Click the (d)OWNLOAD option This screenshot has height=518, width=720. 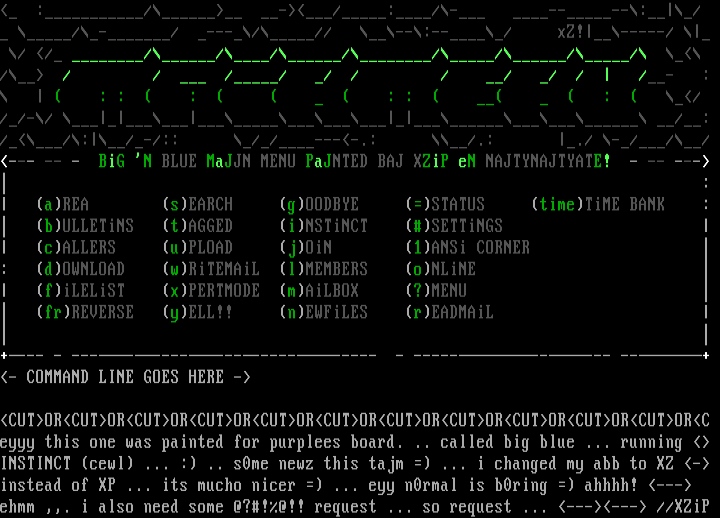pos(80,269)
